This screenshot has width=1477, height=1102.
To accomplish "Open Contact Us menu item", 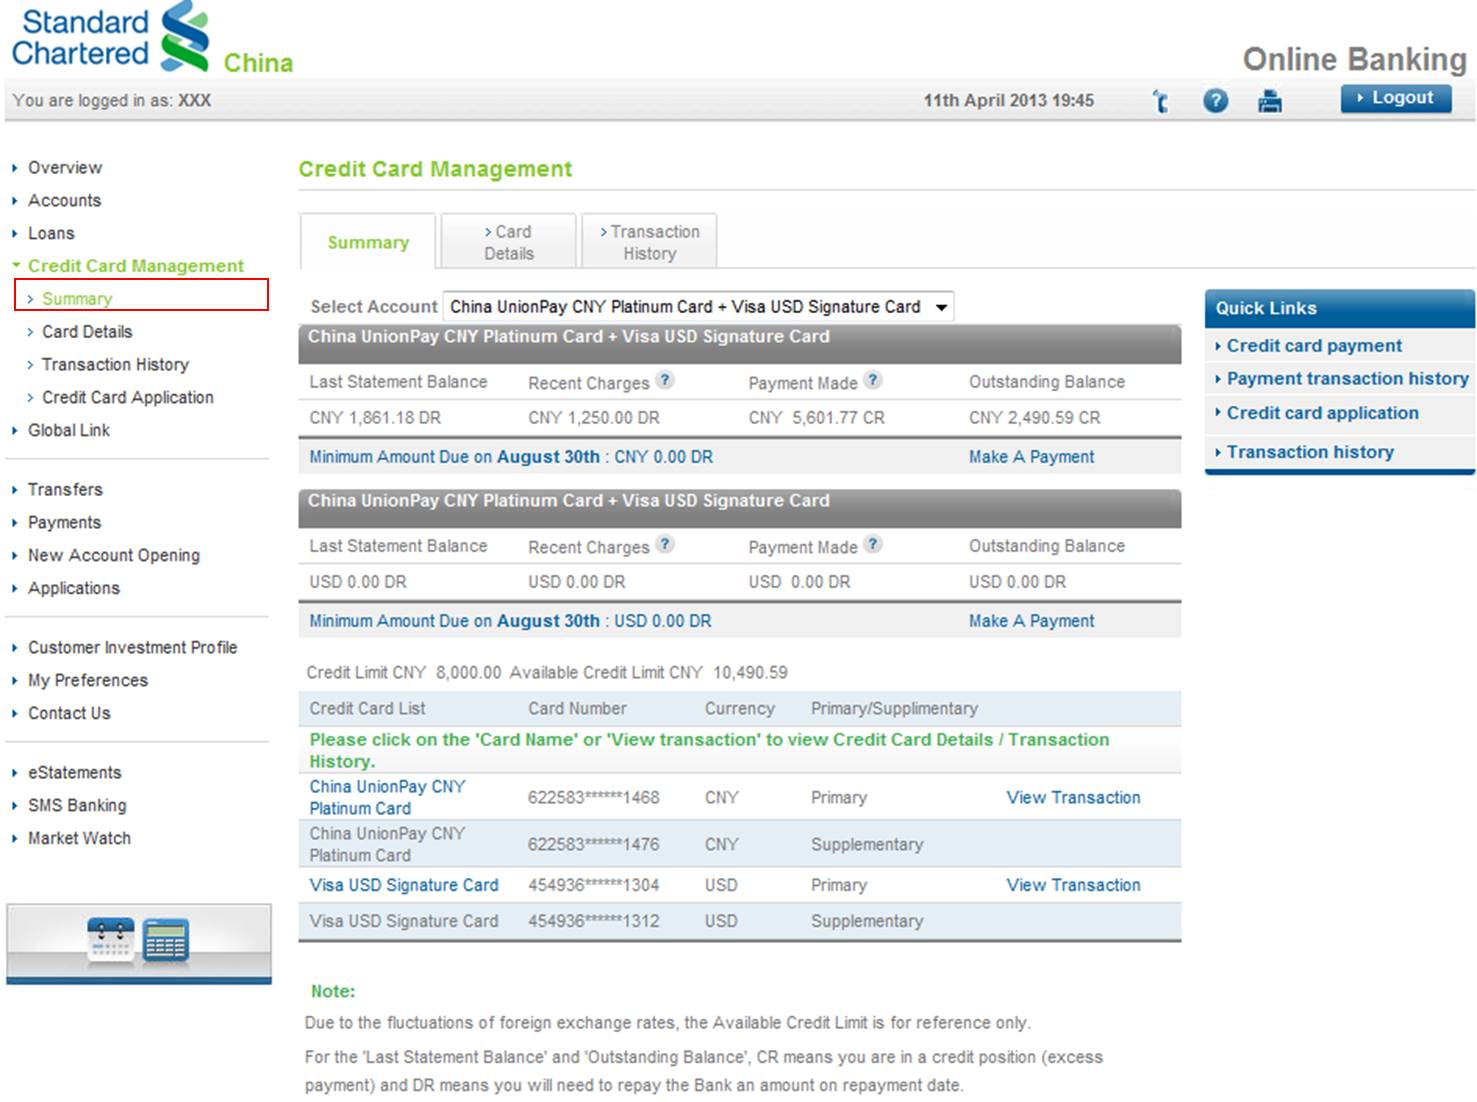I will (69, 713).
